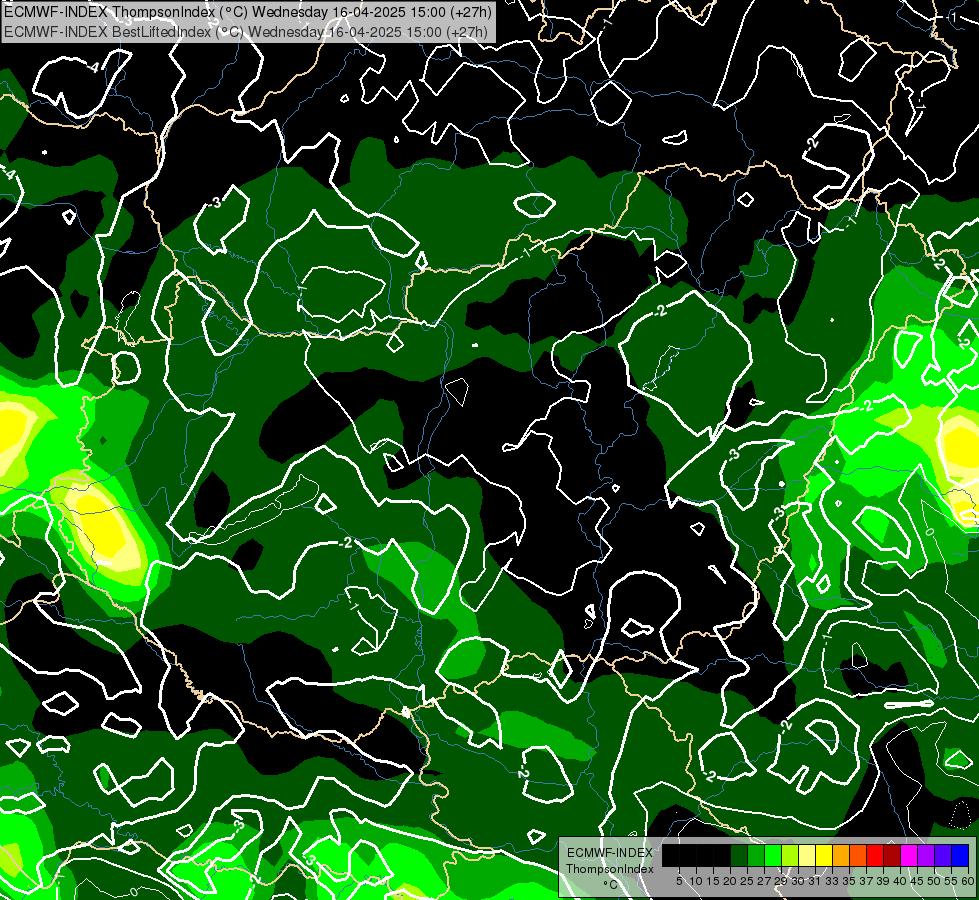The image size is (979, 900).
Task: Click the legend tick value '20'
Action: [x=730, y=881]
